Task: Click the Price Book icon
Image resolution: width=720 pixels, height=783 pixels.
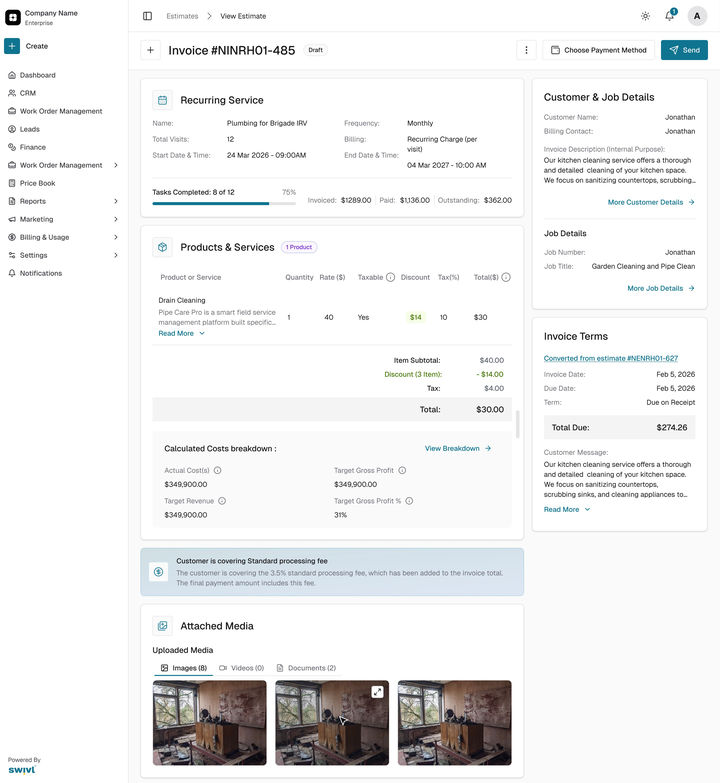Action: coord(12,183)
